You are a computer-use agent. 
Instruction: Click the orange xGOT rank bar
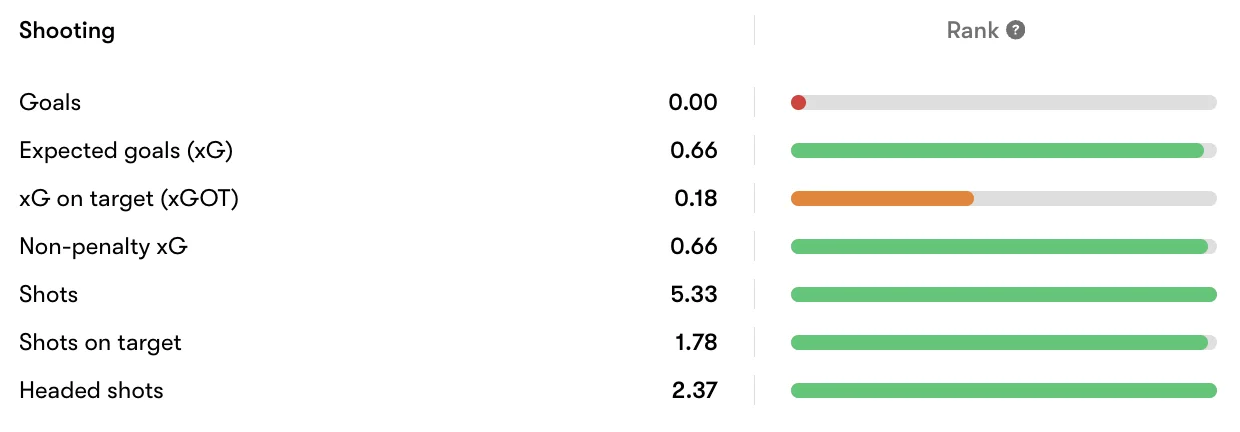click(x=882, y=198)
